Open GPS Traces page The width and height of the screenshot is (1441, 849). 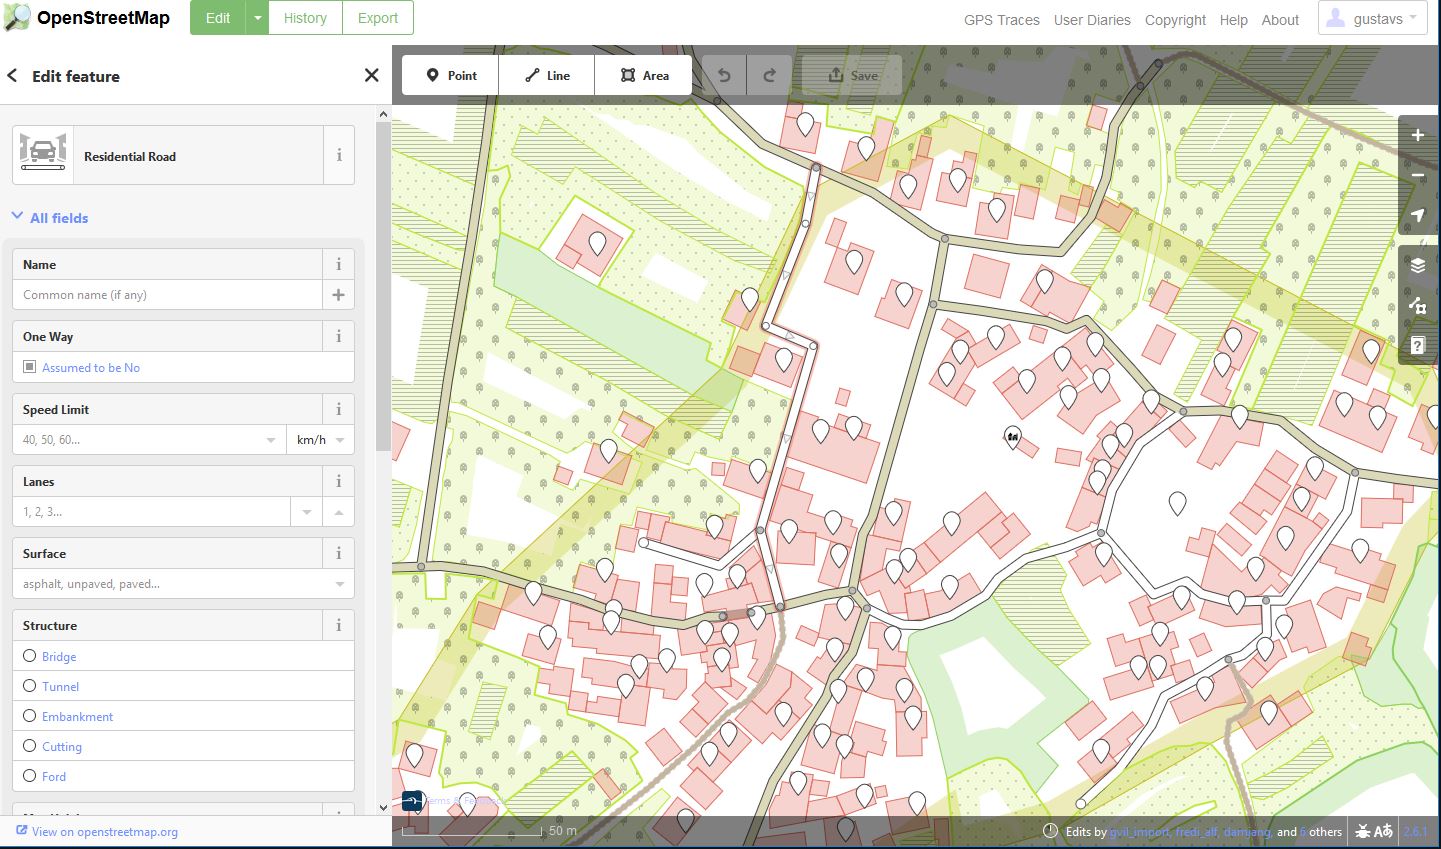pos(1002,20)
